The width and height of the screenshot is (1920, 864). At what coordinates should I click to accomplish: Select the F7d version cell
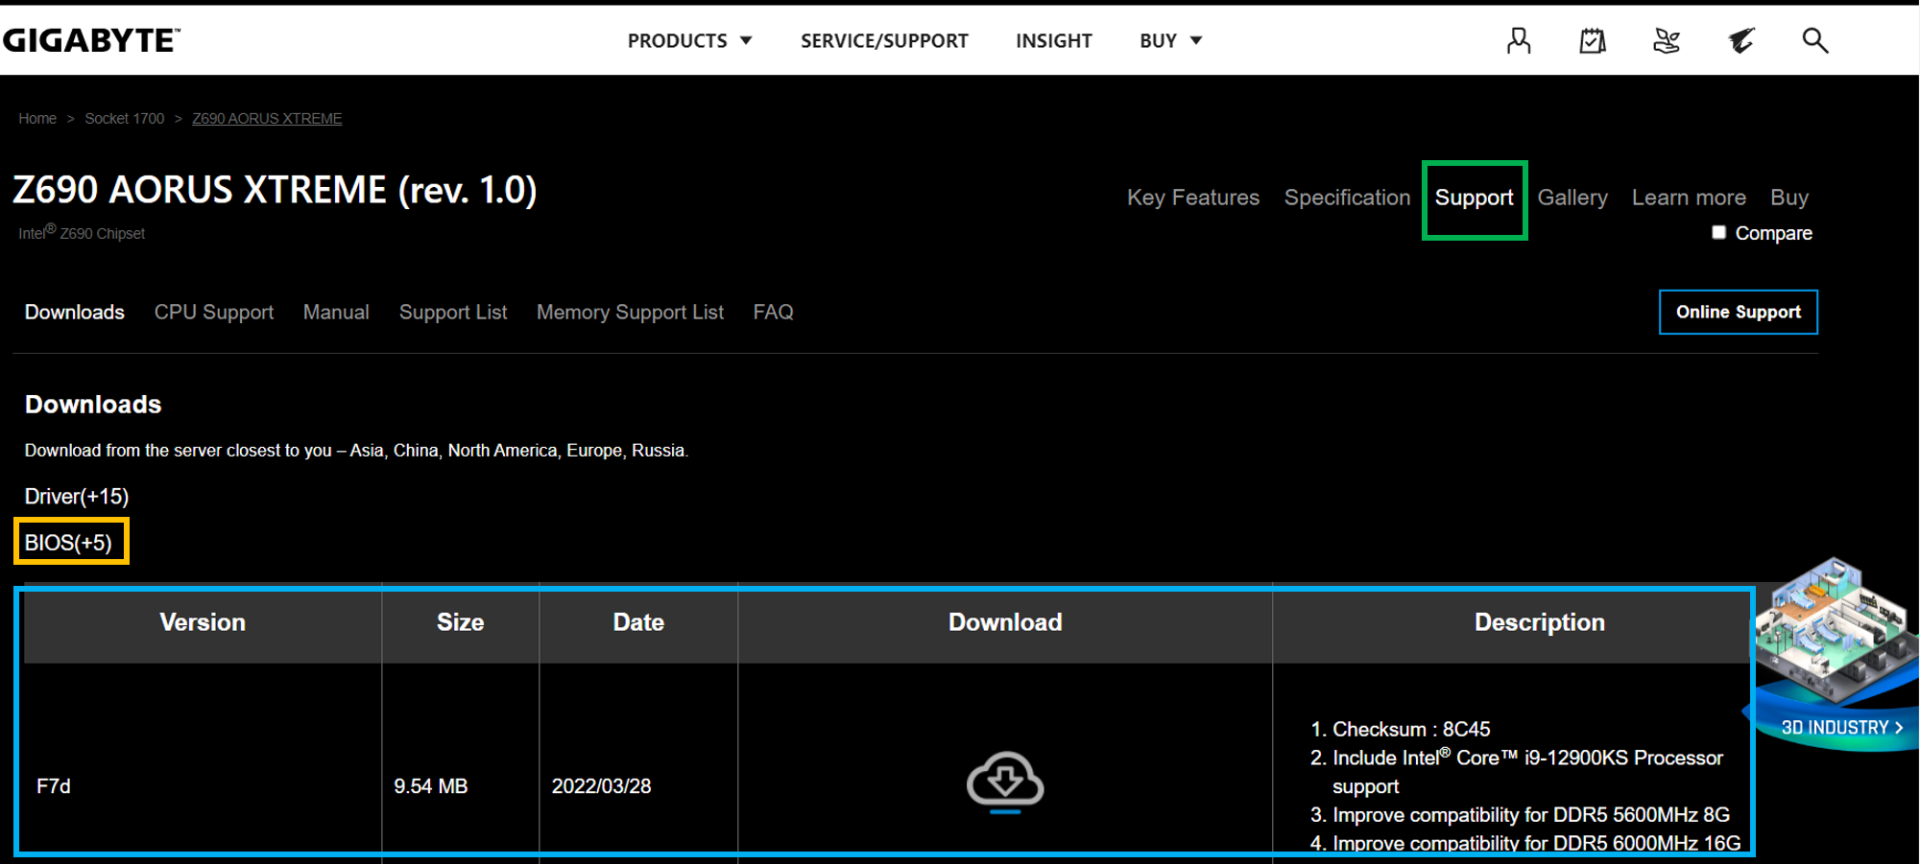pyautogui.click(x=54, y=786)
